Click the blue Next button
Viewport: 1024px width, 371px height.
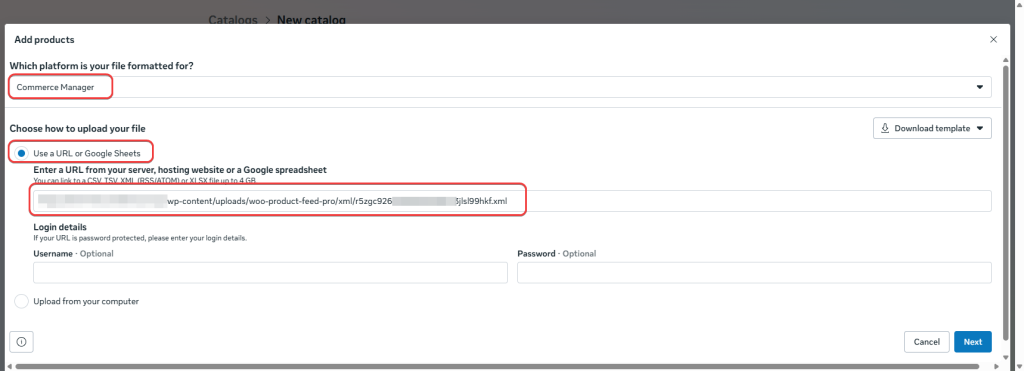pos(973,342)
